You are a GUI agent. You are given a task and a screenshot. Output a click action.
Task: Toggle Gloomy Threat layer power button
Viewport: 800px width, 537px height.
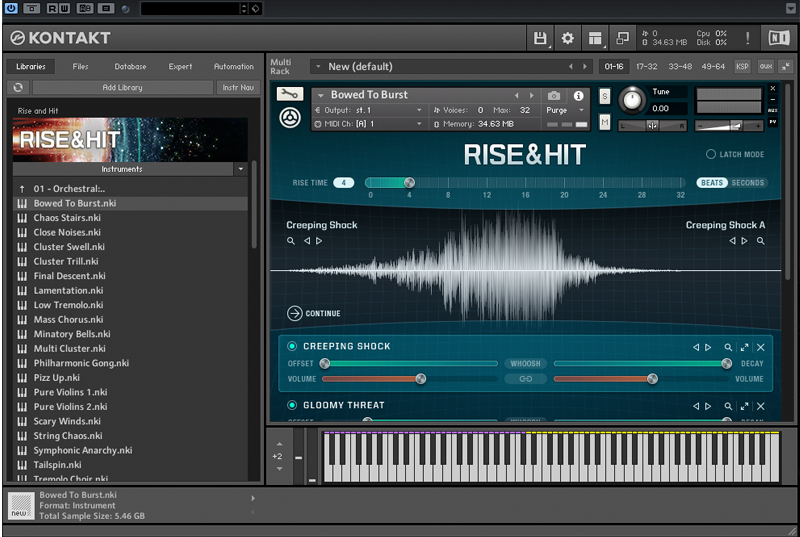292,405
